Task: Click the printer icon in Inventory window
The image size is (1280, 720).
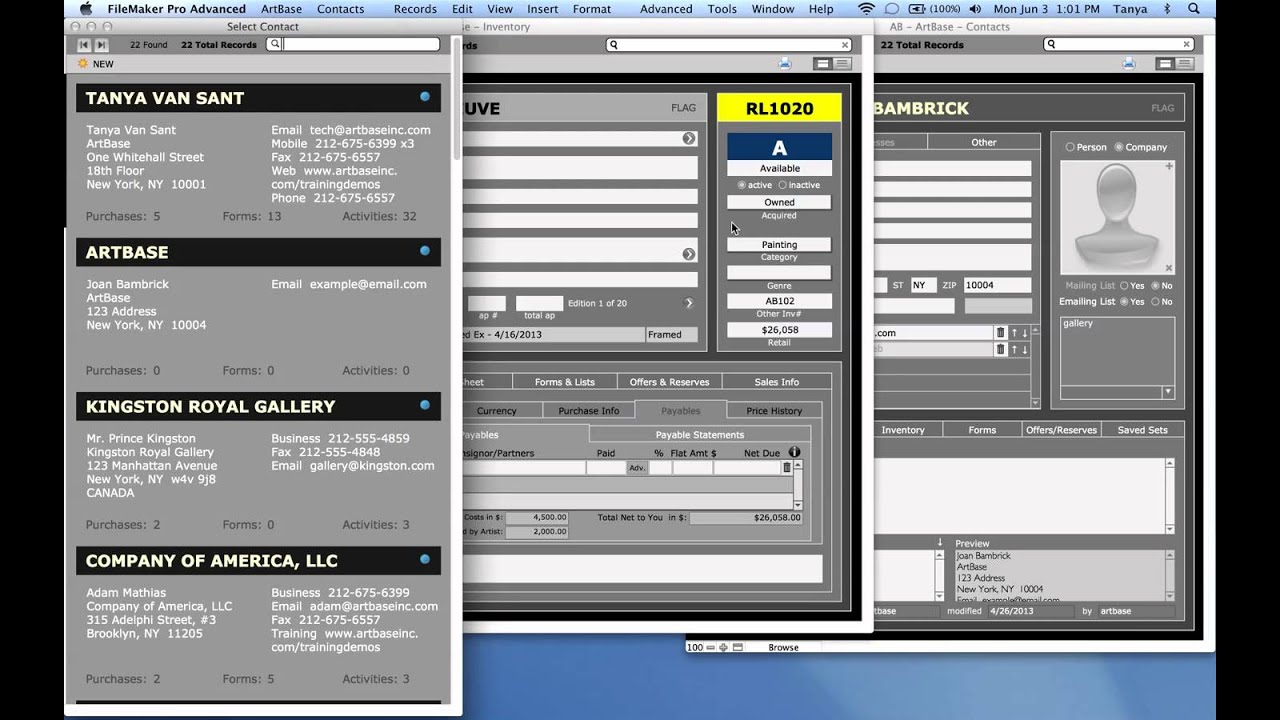Action: click(x=785, y=63)
